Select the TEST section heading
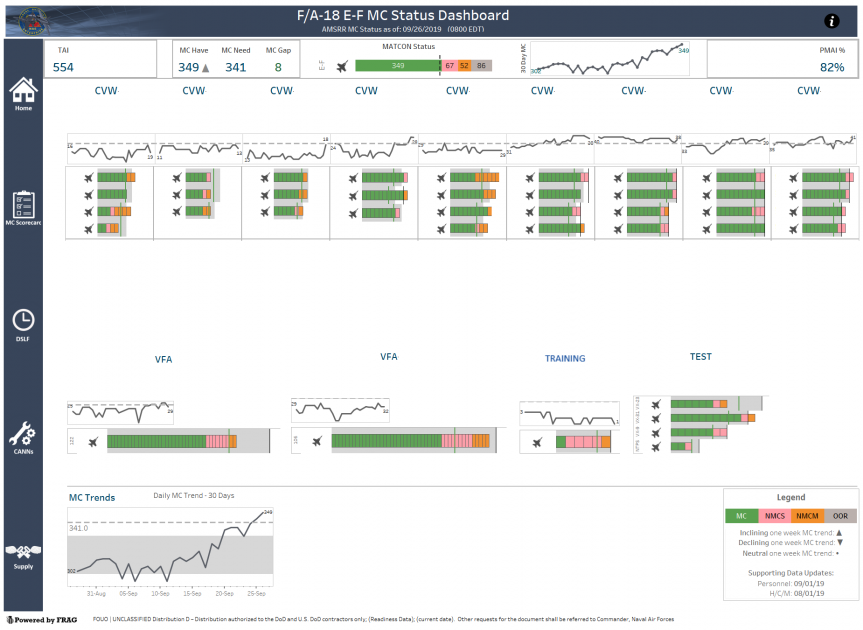The image size is (863, 630). (x=700, y=357)
